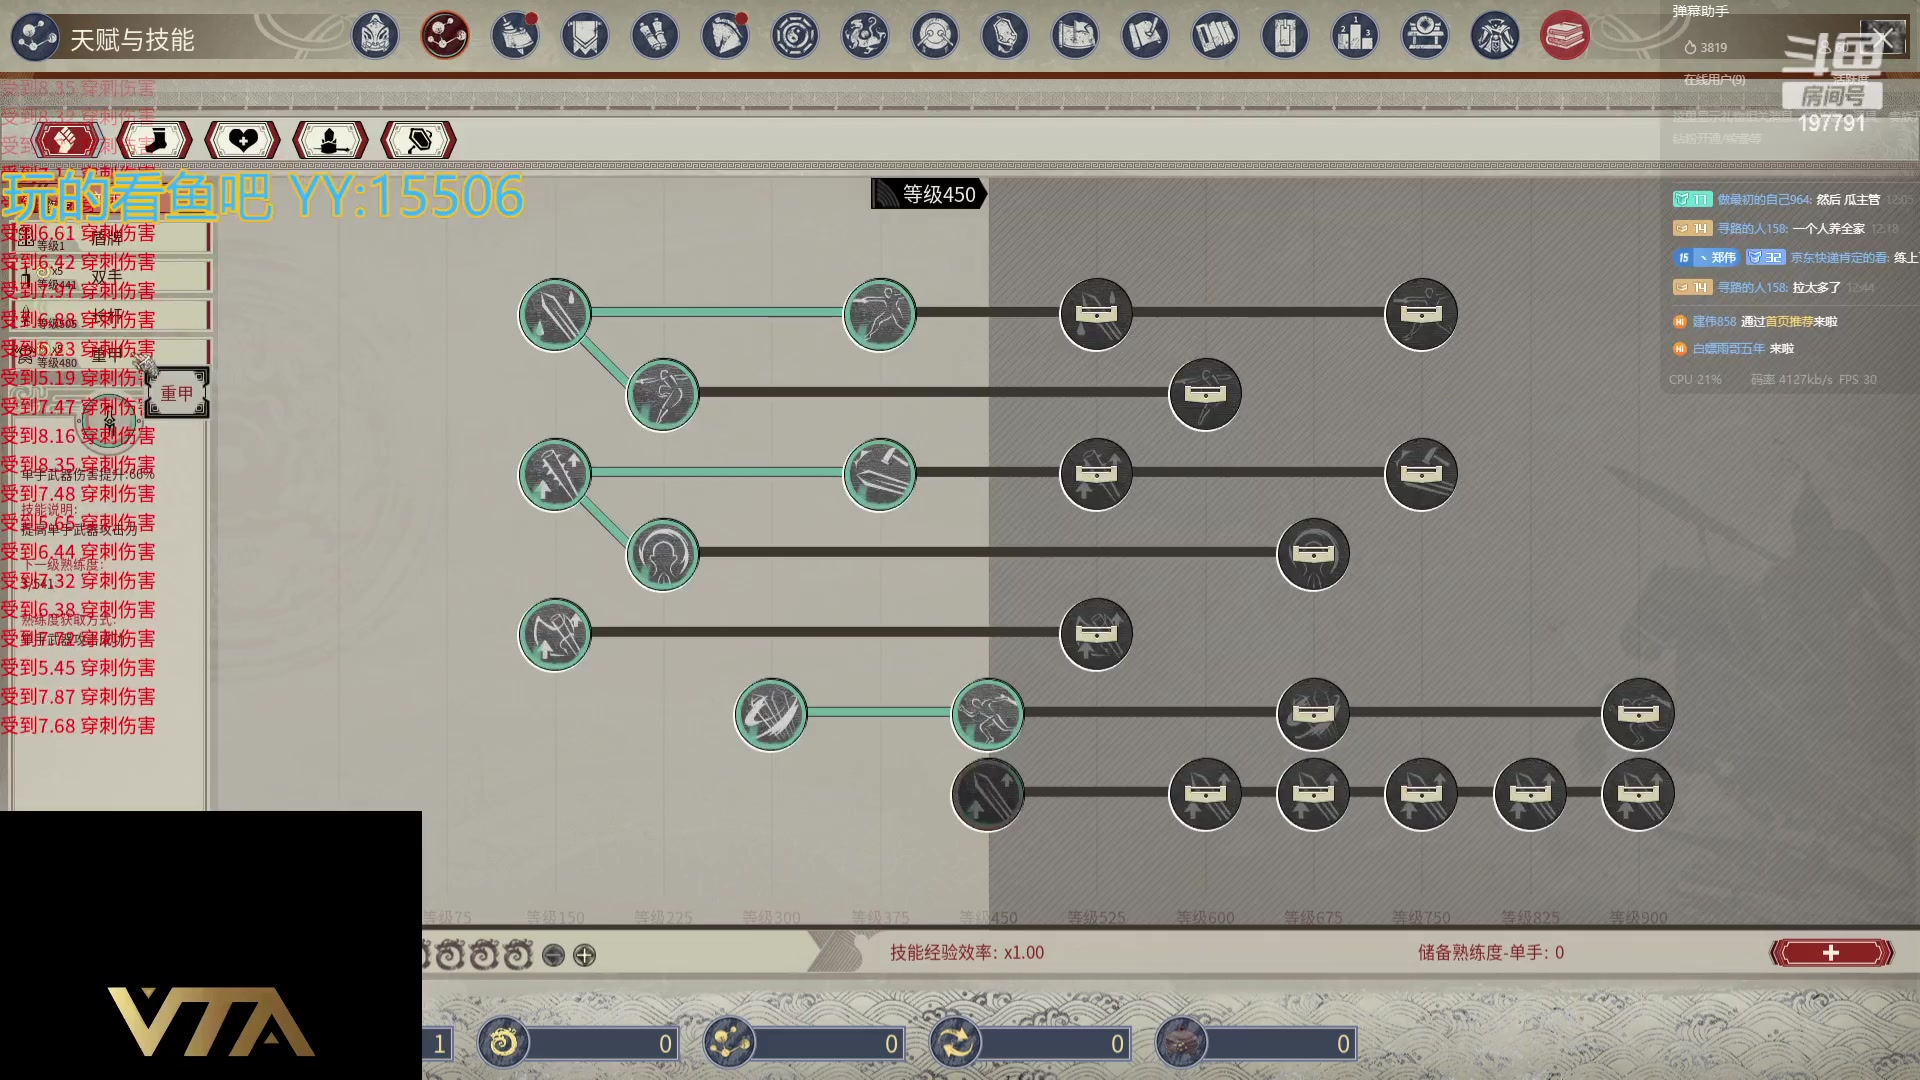
Task: Click the skill tree zoom-in plus button
Action: tap(585, 956)
